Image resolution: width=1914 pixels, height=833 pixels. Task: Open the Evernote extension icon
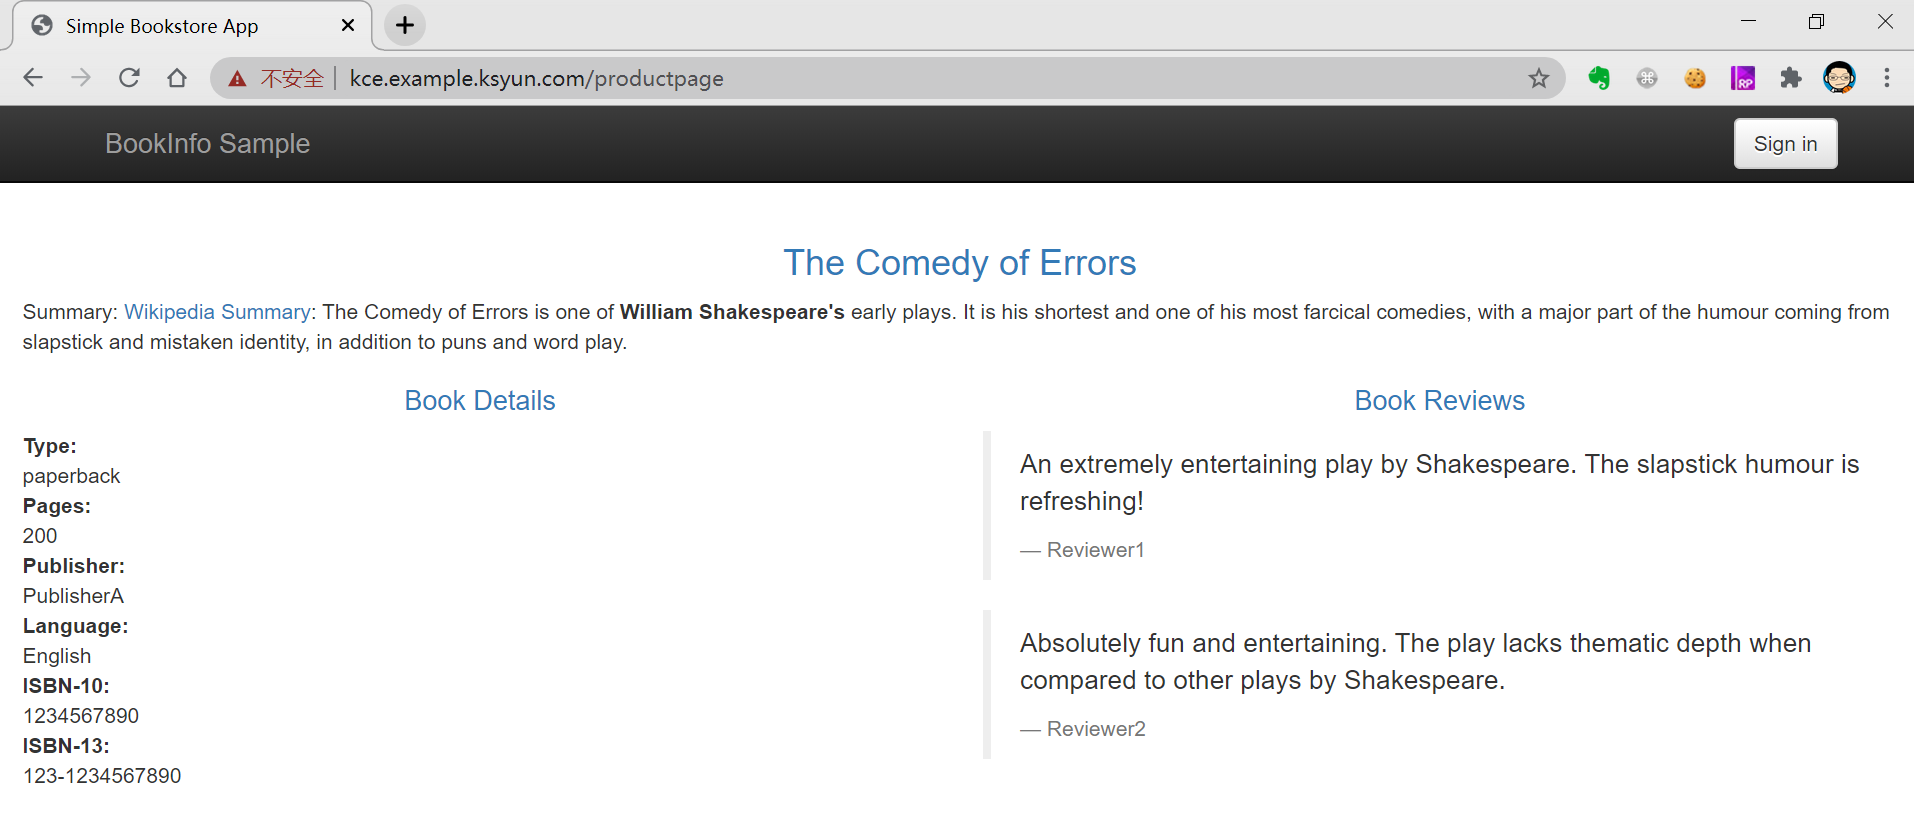click(x=1598, y=78)
